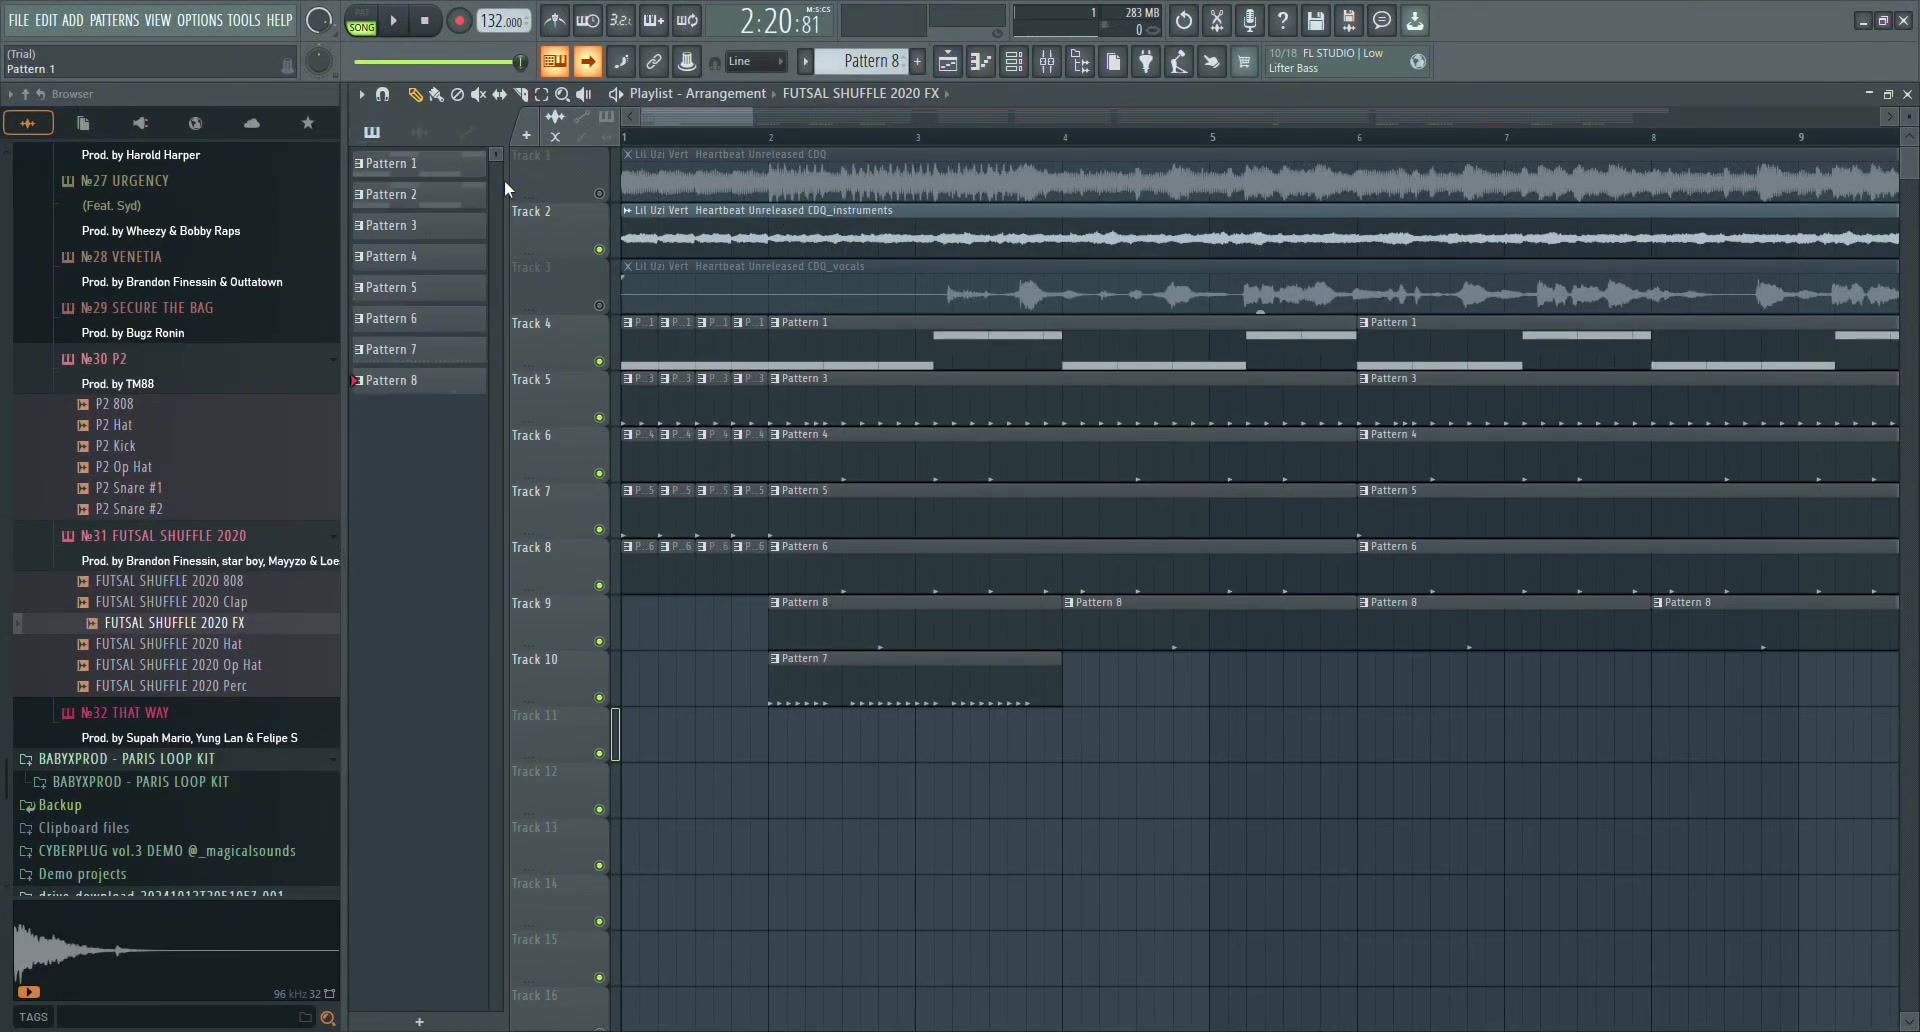This screenshot has height=1032, width=1920.
Task: Toggle the Playlist snap magnet icon
Action: pyautogui.click(x=382, y=94)
